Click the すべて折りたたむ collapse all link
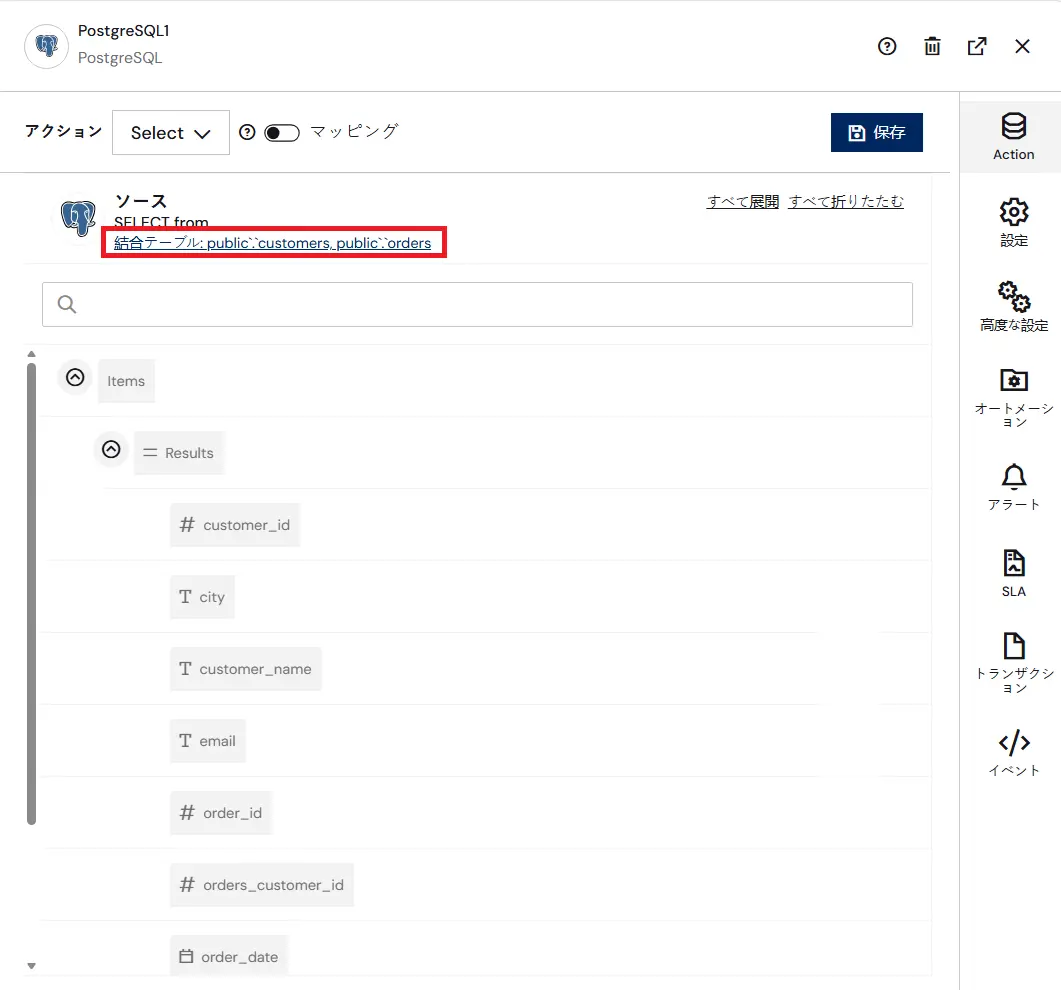This screenshot has height=990, width=1061. [x=846, y=201]
